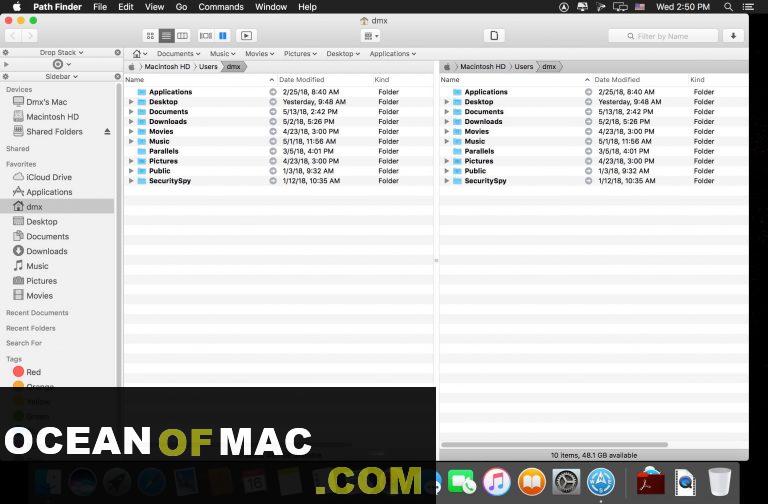Expand Movies folder in right pane

click(x=446, y=131)
